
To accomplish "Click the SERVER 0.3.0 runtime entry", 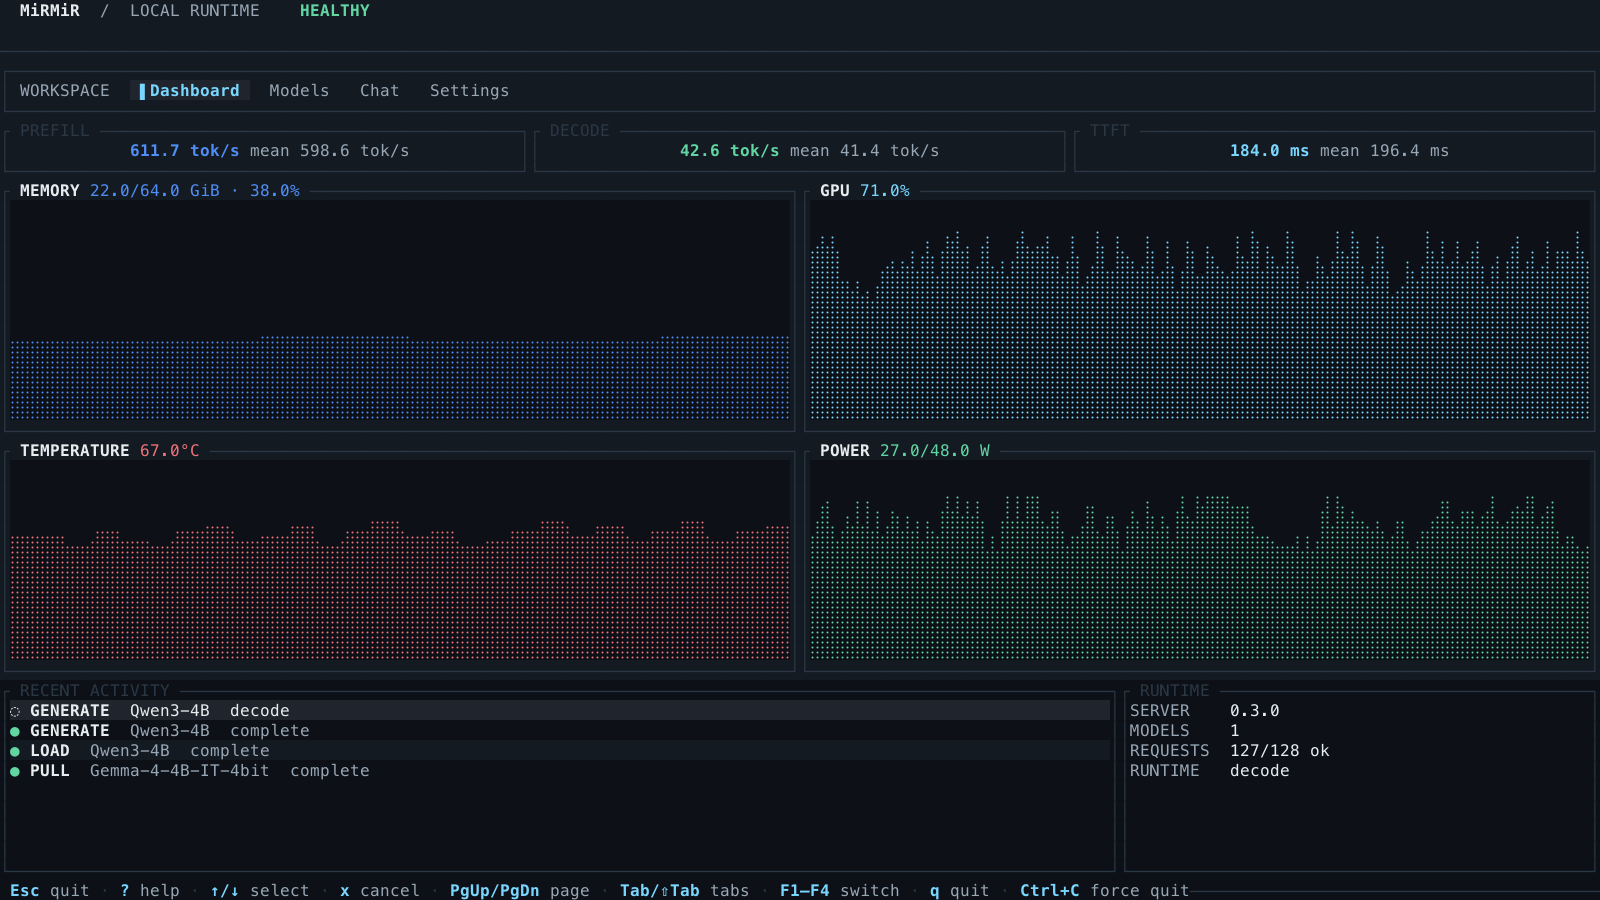I will point(1205,711).
